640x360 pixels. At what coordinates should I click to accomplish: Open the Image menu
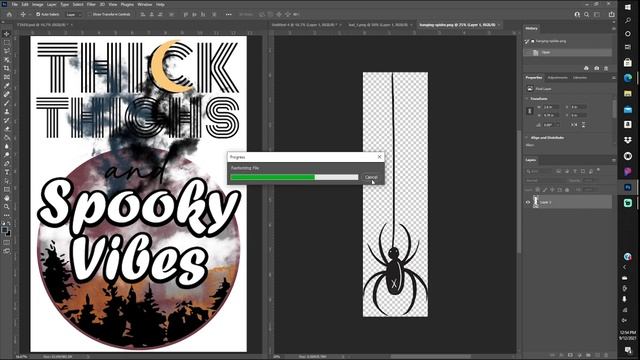pos(38,4)
